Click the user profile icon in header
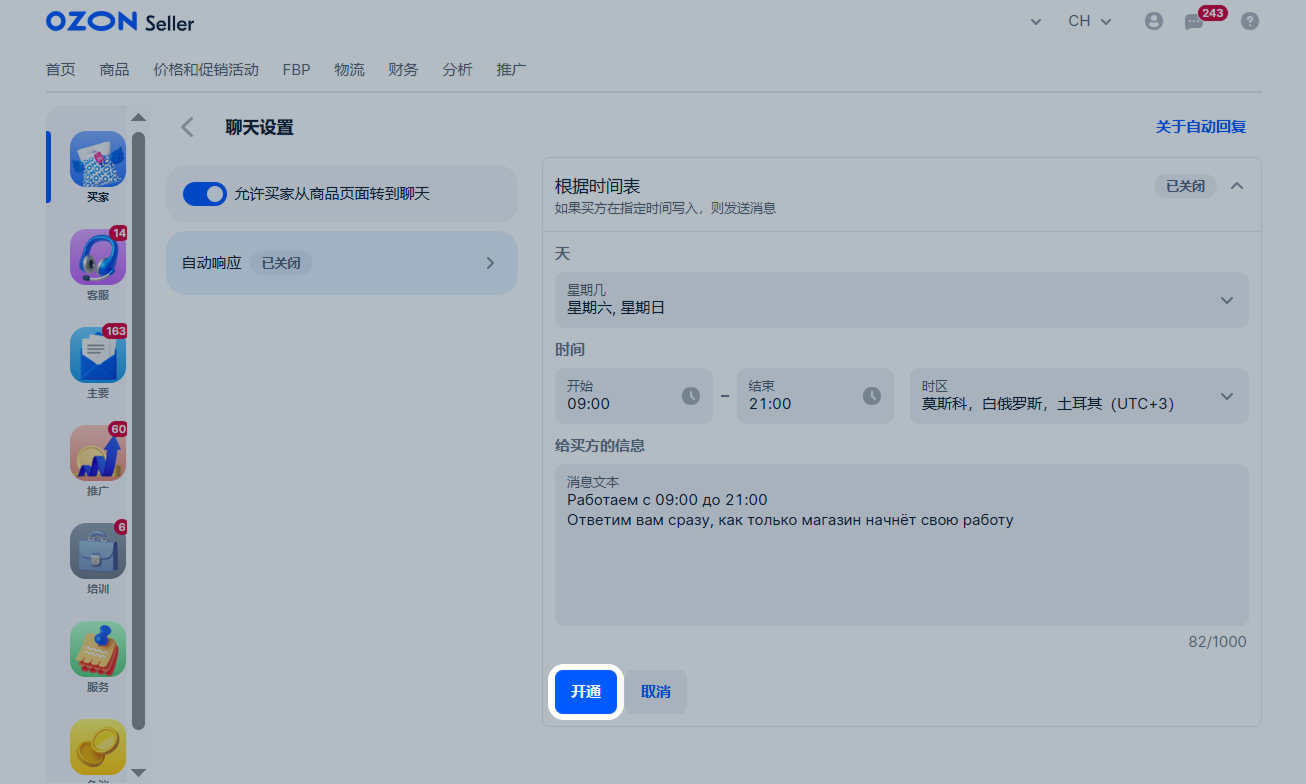The image size is (1306, 784). 1154,21
